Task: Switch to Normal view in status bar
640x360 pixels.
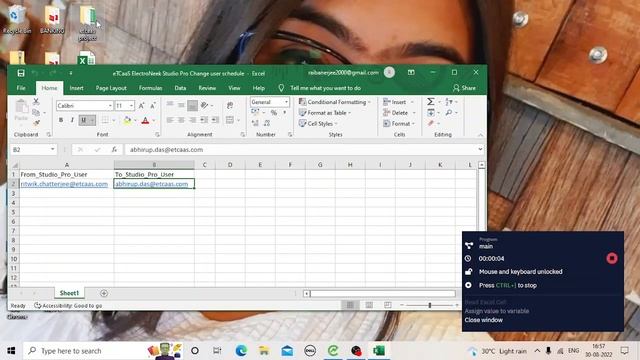Action: (350, 305)
